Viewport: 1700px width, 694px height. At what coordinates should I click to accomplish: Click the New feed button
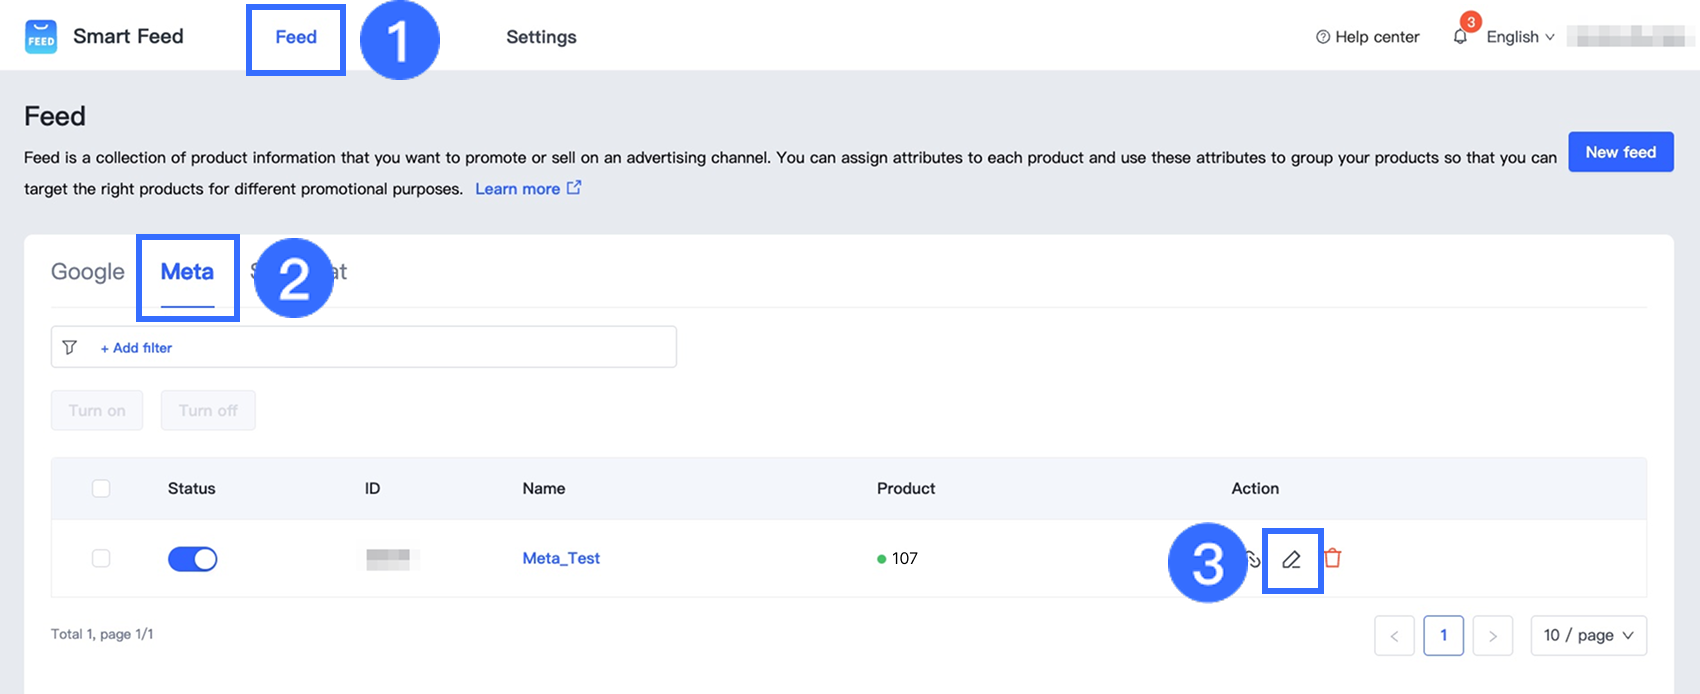tap(1620, 152)
